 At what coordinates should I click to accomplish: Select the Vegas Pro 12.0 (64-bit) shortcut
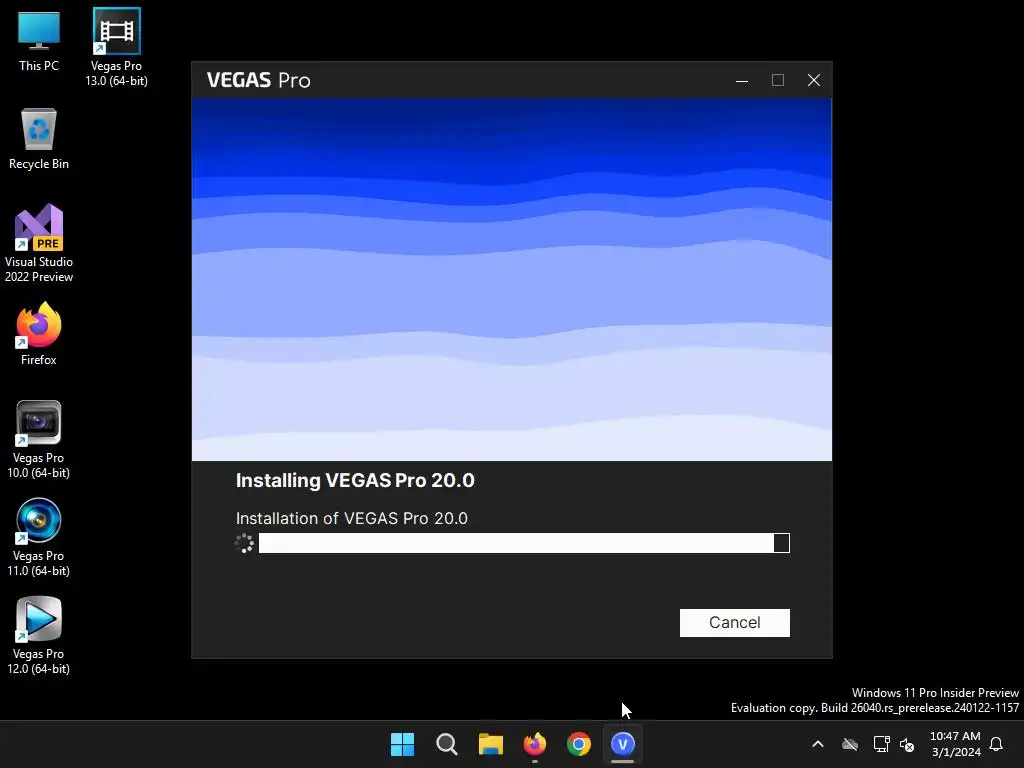[x=39, y=635]
